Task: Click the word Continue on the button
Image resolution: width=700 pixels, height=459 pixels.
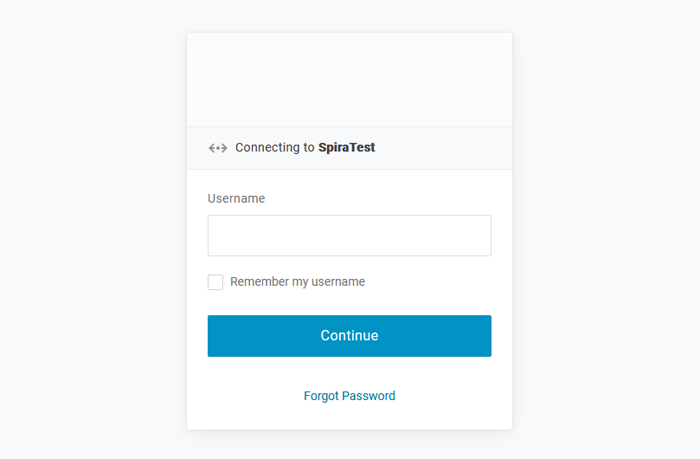Action: pos(349,336)
